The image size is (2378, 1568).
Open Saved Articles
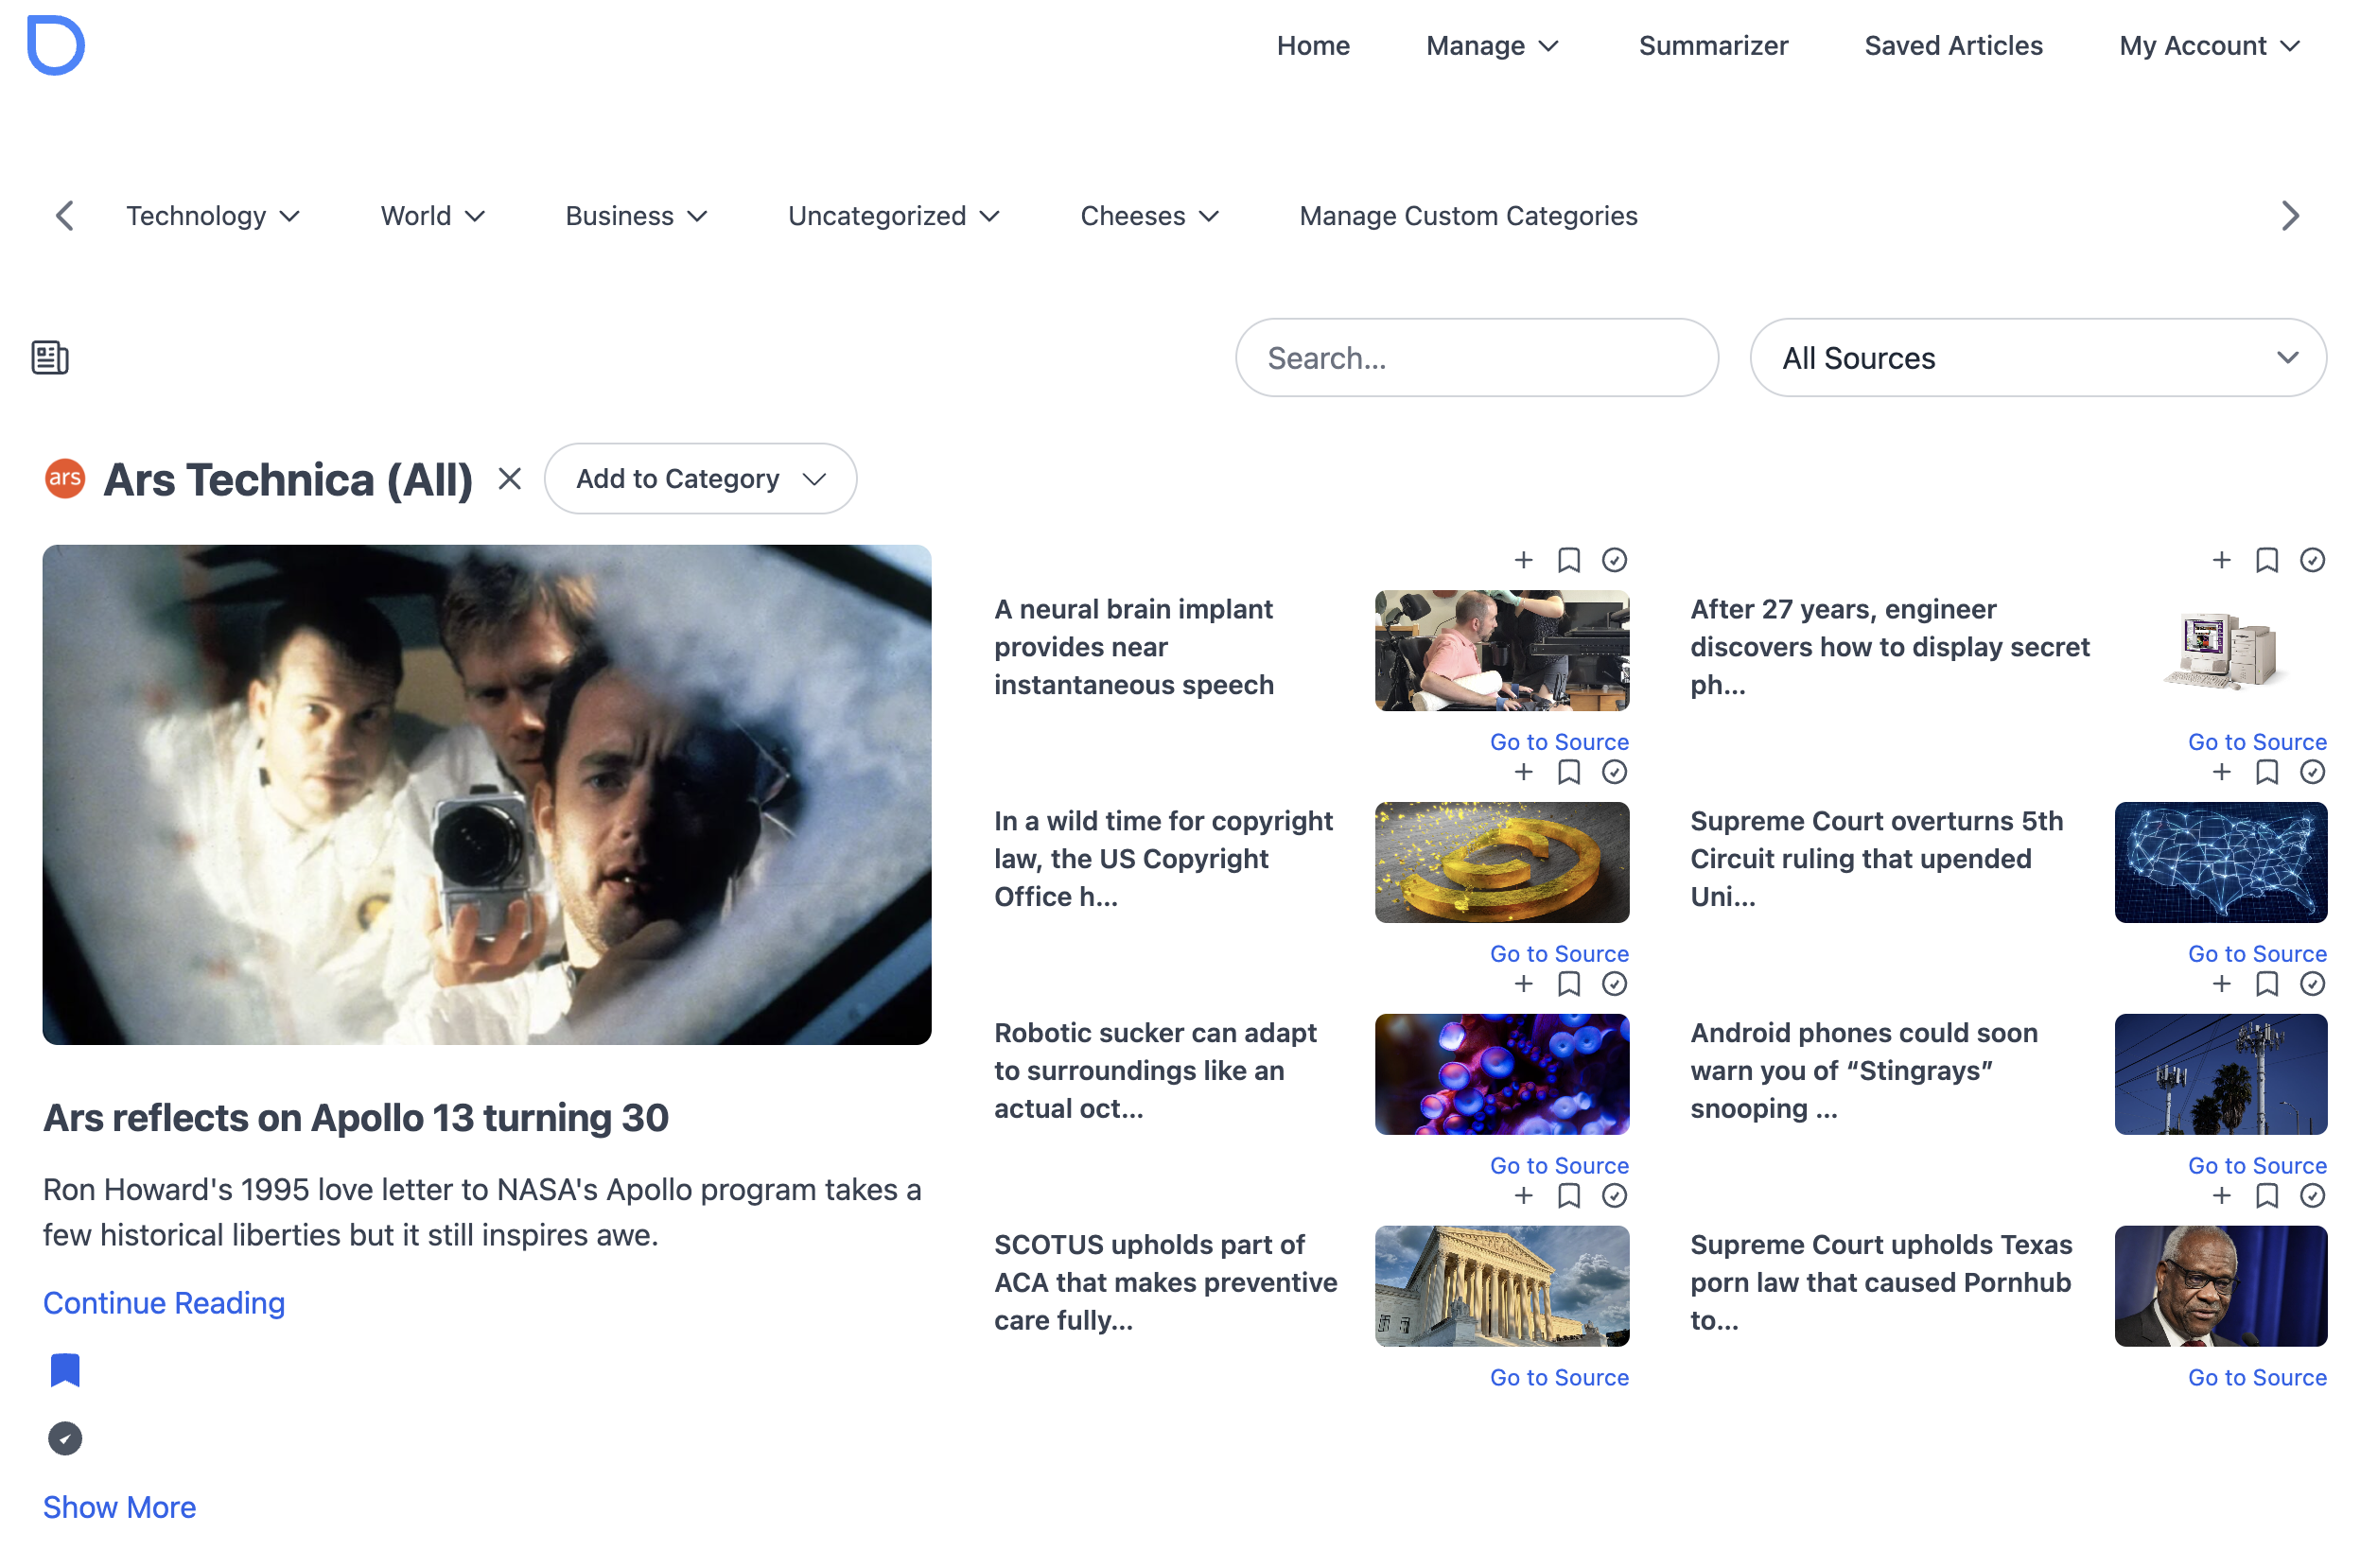(x=1952, y=46)
